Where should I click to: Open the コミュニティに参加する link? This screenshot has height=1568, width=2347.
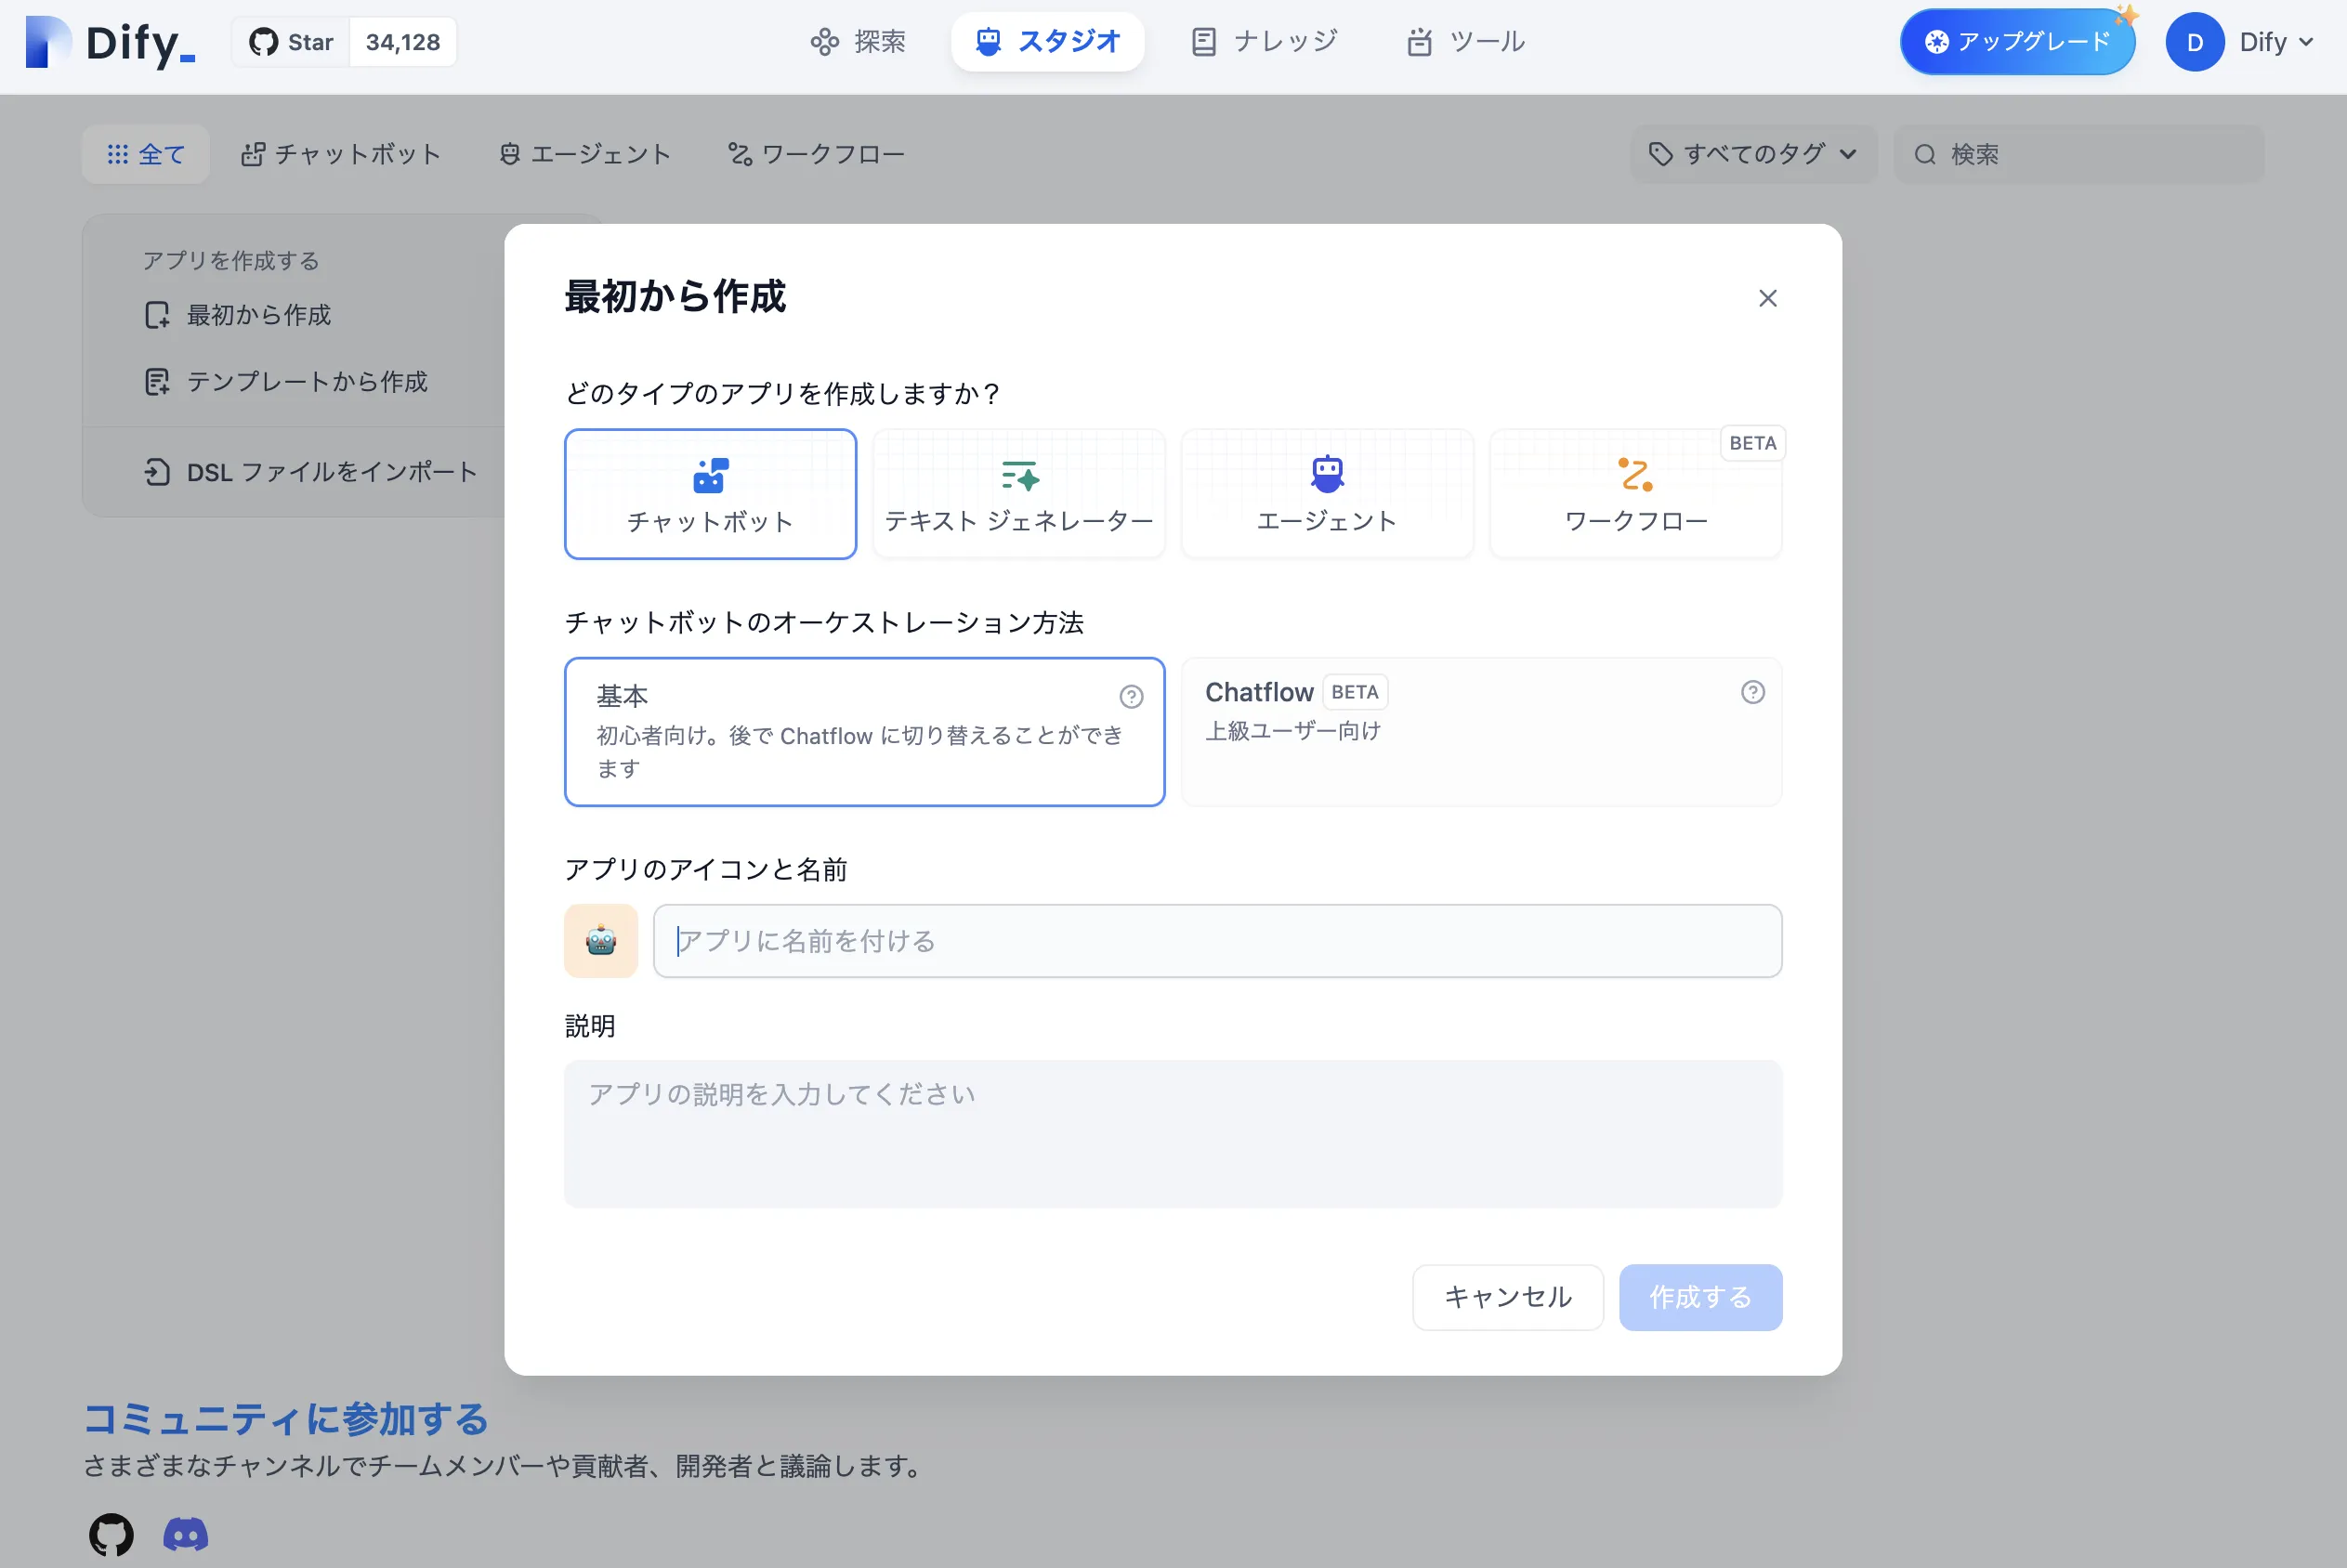tap(285, 1419)
